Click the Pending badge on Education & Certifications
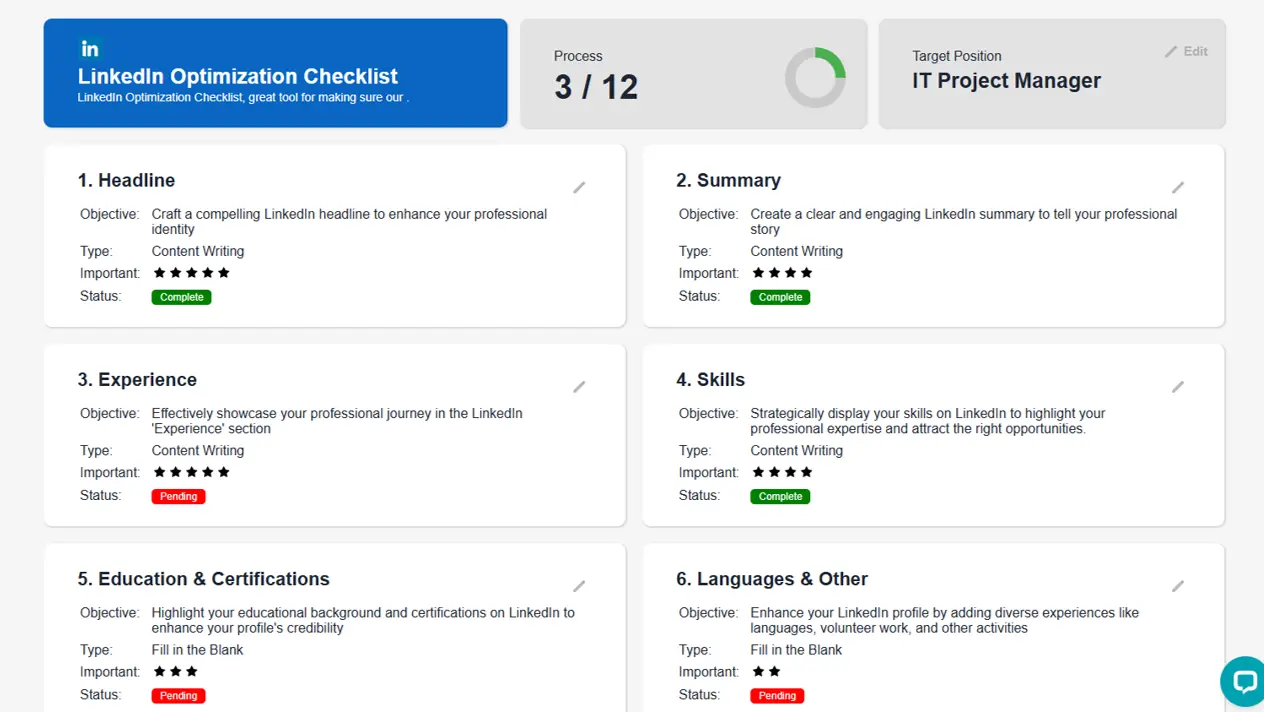This screenshot has height=712, width=1264. point(178,695)
